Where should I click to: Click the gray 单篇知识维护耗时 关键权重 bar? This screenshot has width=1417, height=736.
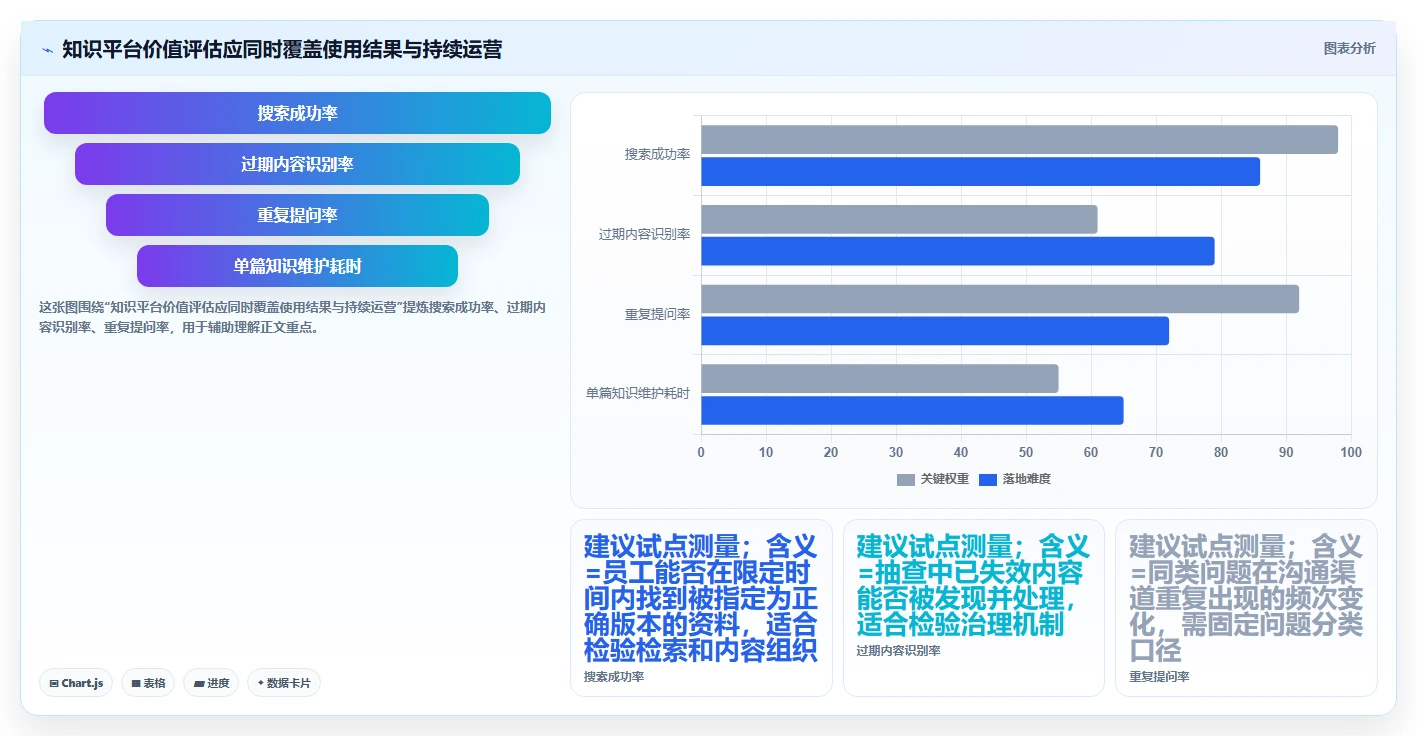[x=879, y=378]
